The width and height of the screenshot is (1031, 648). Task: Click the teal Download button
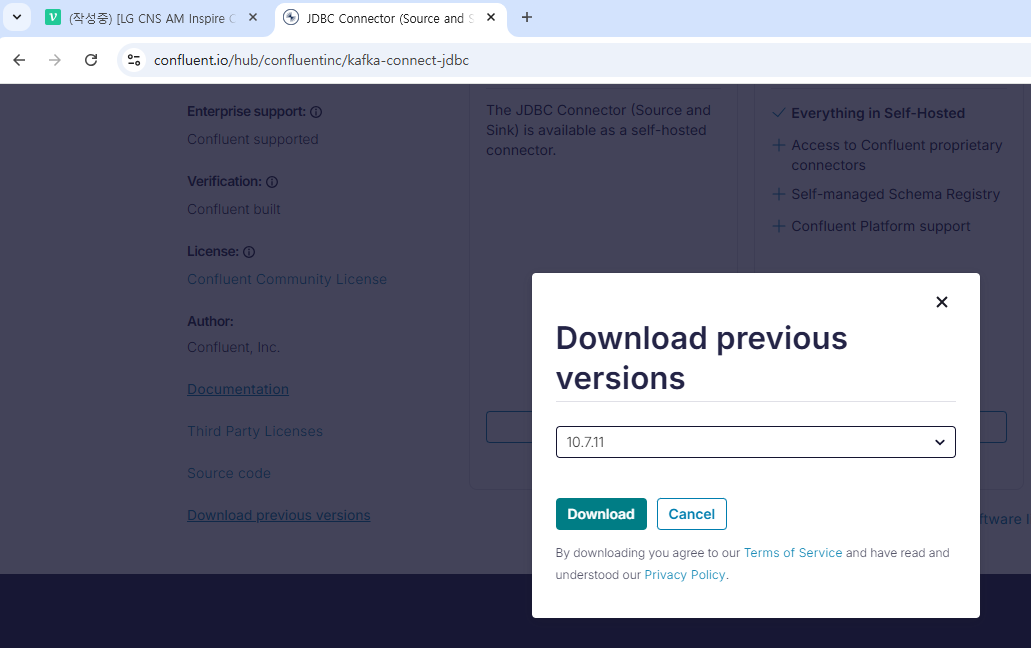tap(601, 514)
